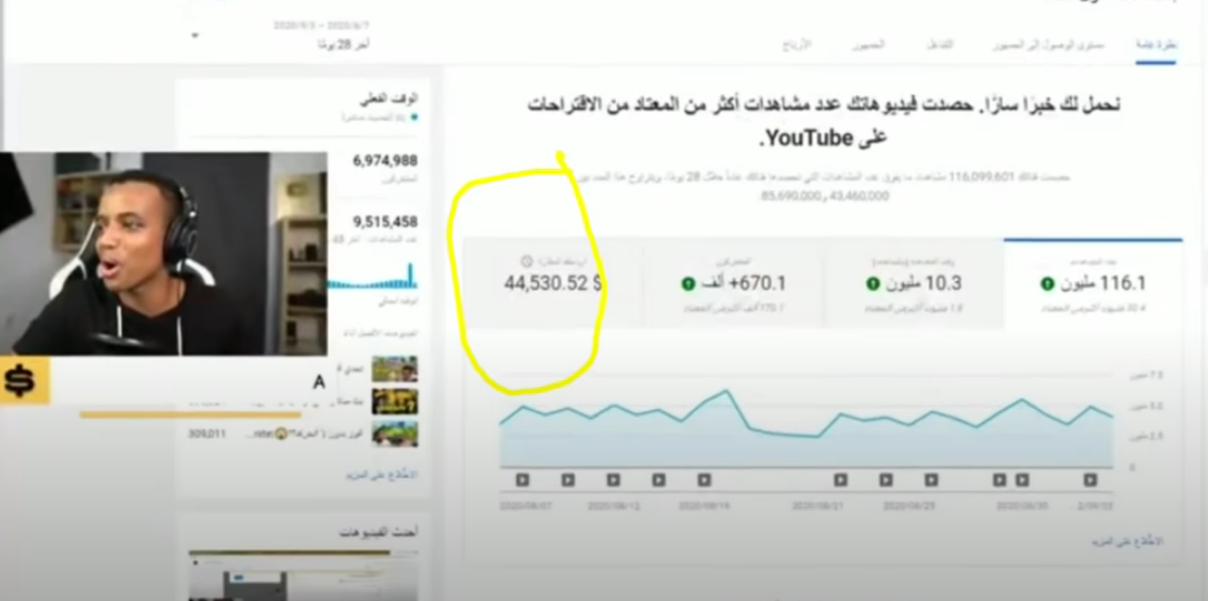Open the top video thumbnail in the realtime list
The image size is (1208, 601).
tap(395, 369)
